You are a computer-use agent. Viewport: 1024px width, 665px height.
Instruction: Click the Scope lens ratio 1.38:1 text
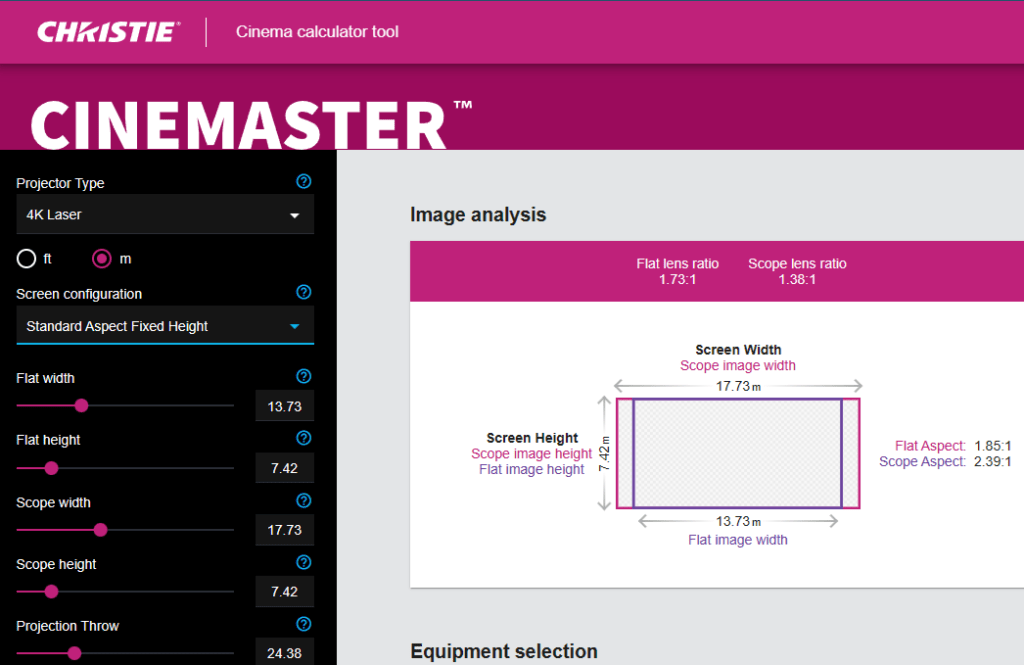797,271
